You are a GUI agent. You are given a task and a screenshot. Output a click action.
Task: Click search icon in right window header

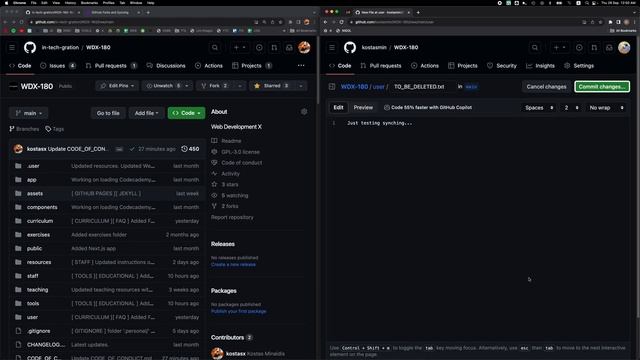coord(535,47)
